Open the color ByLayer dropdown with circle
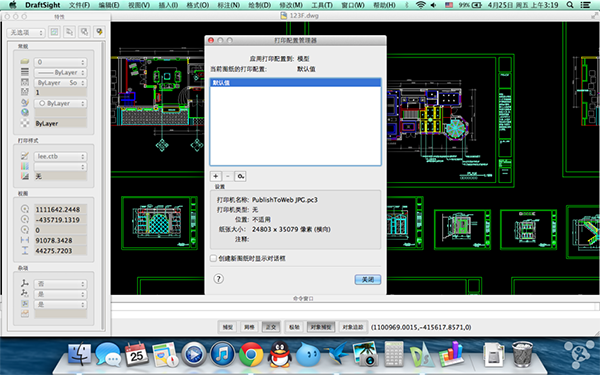Image resolution: width=600 pixels, height=375 pixels. 60,103
